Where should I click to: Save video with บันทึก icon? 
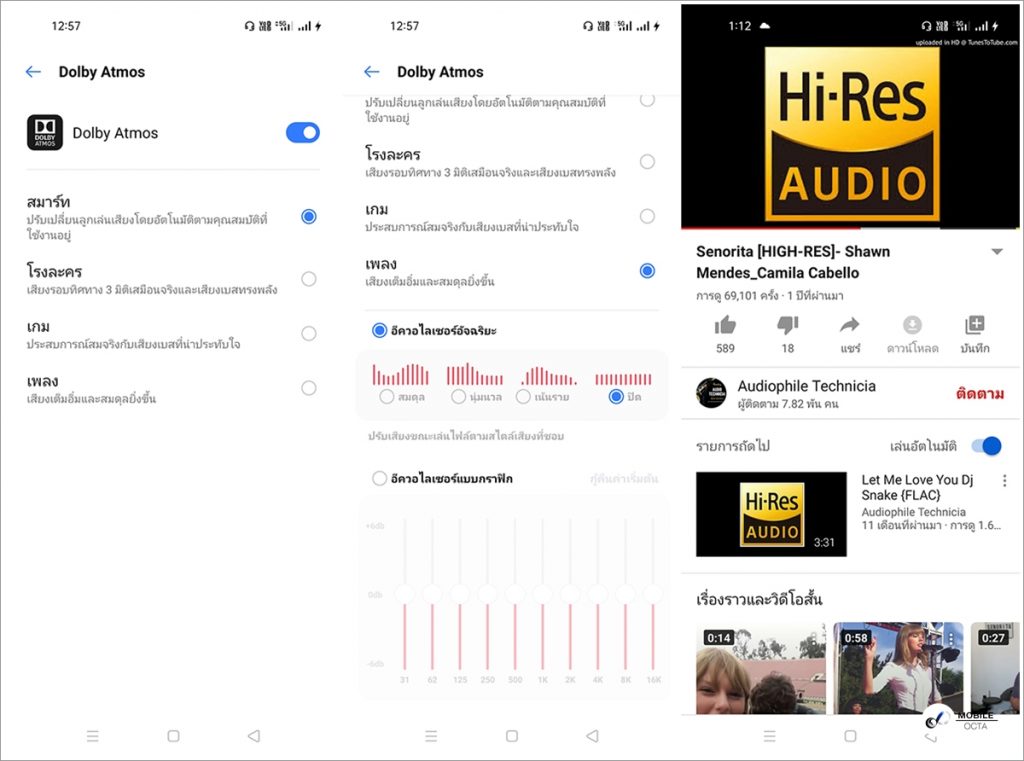pos(974,325)
